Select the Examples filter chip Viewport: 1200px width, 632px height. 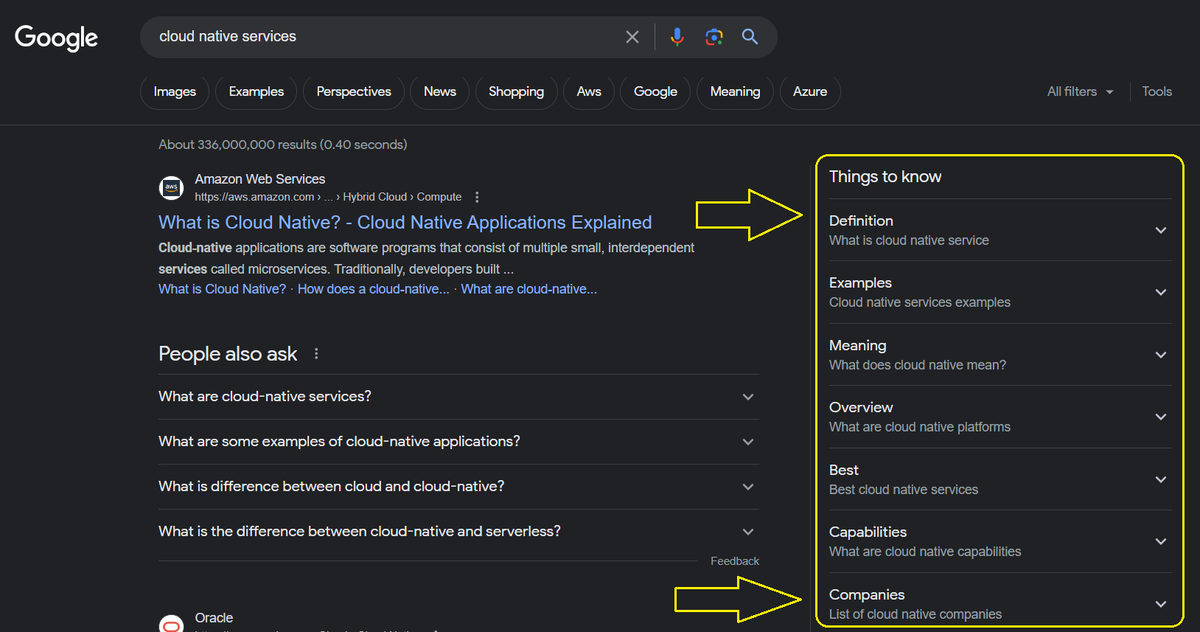[x=256, y=91]
